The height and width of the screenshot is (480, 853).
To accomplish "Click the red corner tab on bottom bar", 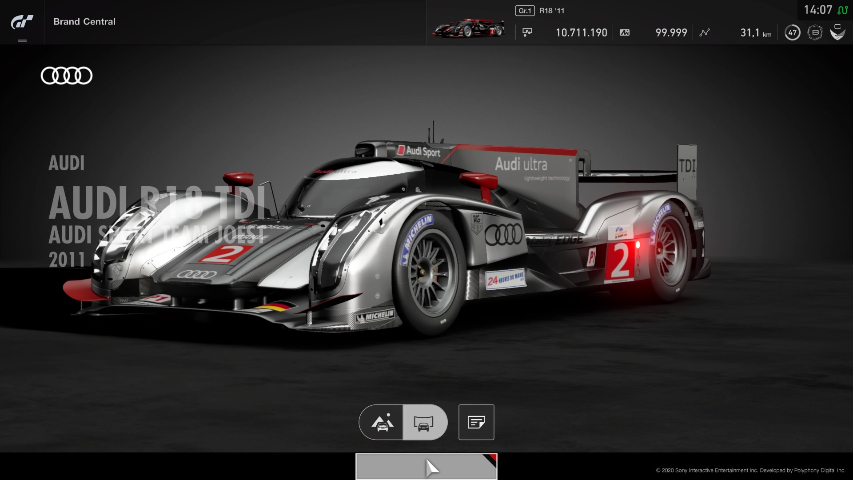I will point(491,460).
